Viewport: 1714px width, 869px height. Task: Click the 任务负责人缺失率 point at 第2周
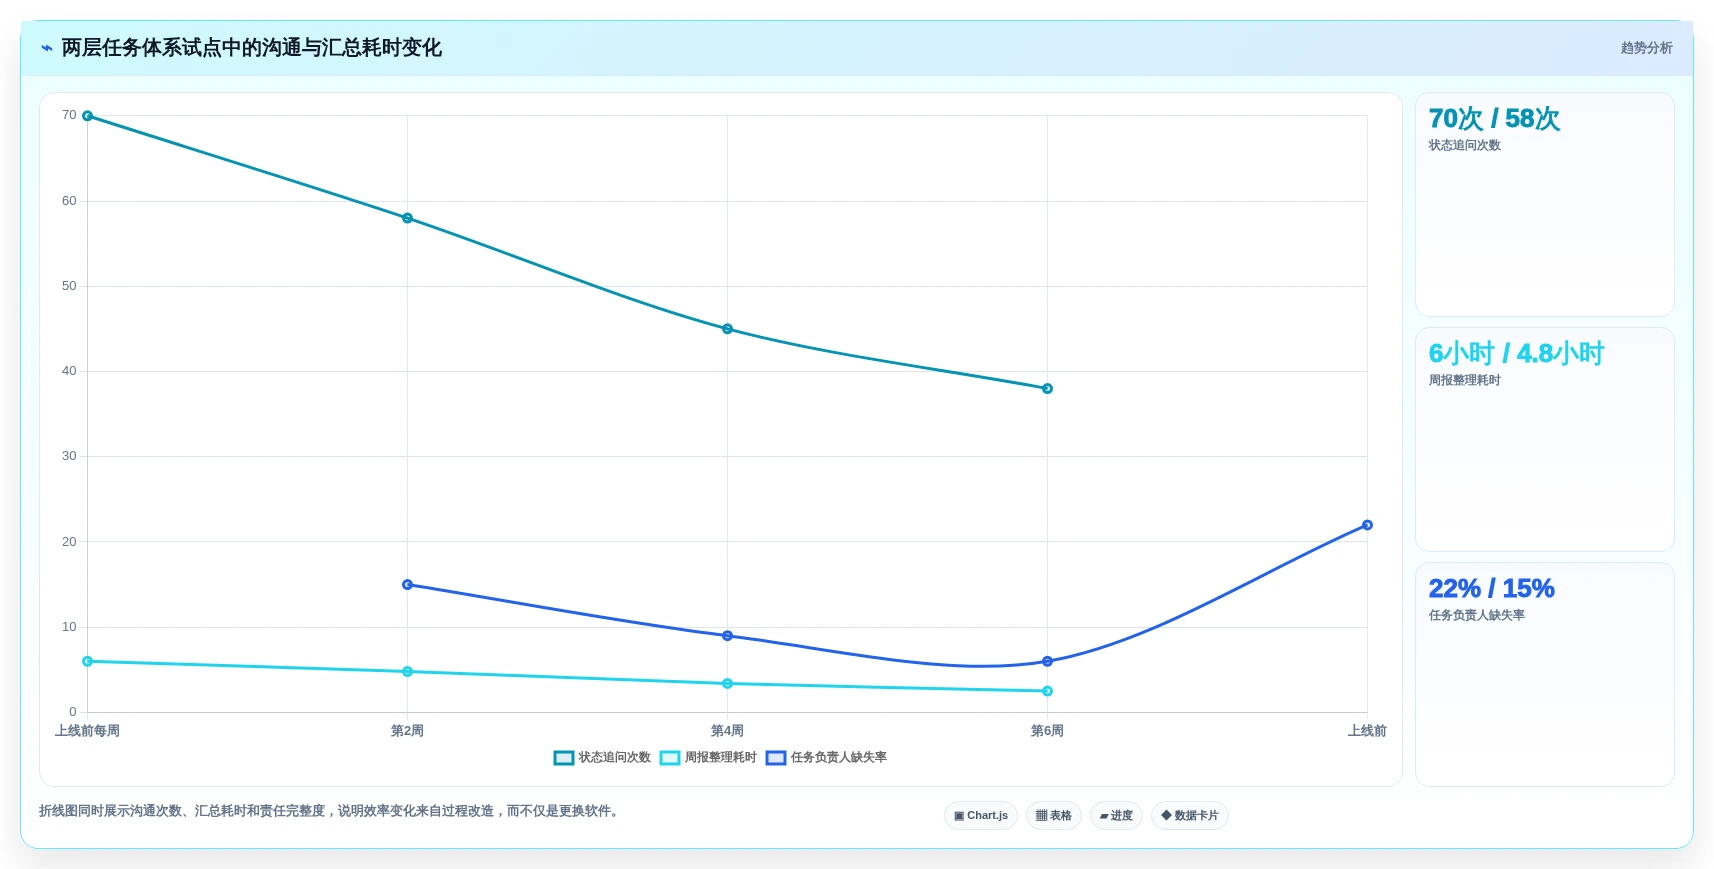pyautogui.click(x=407, y=584)
